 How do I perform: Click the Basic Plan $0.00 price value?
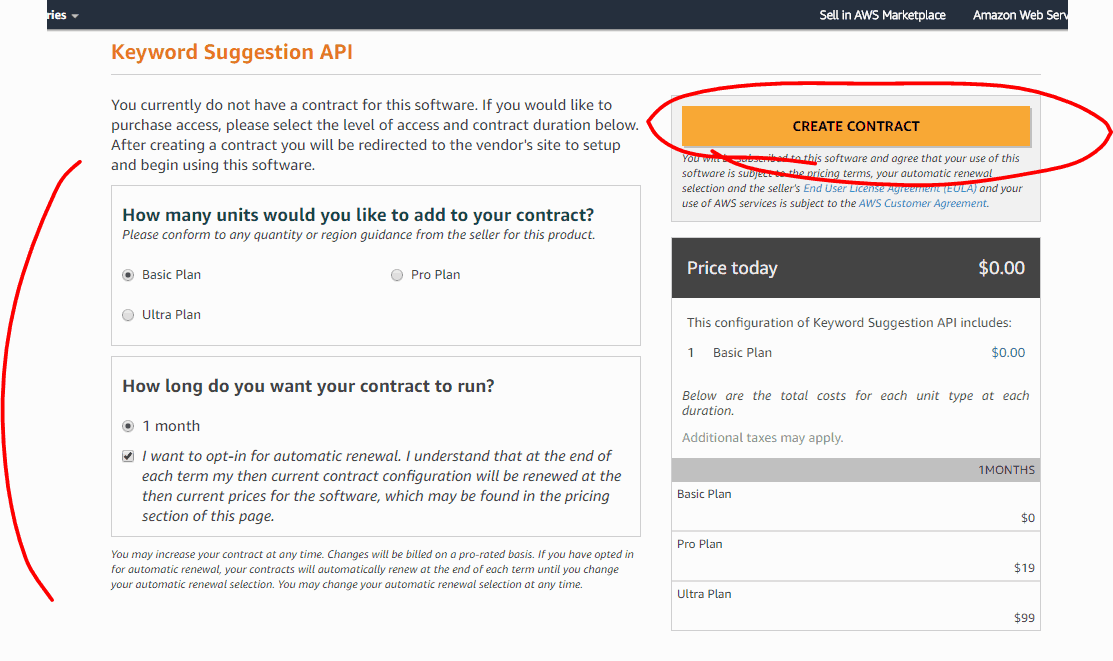1008,353
